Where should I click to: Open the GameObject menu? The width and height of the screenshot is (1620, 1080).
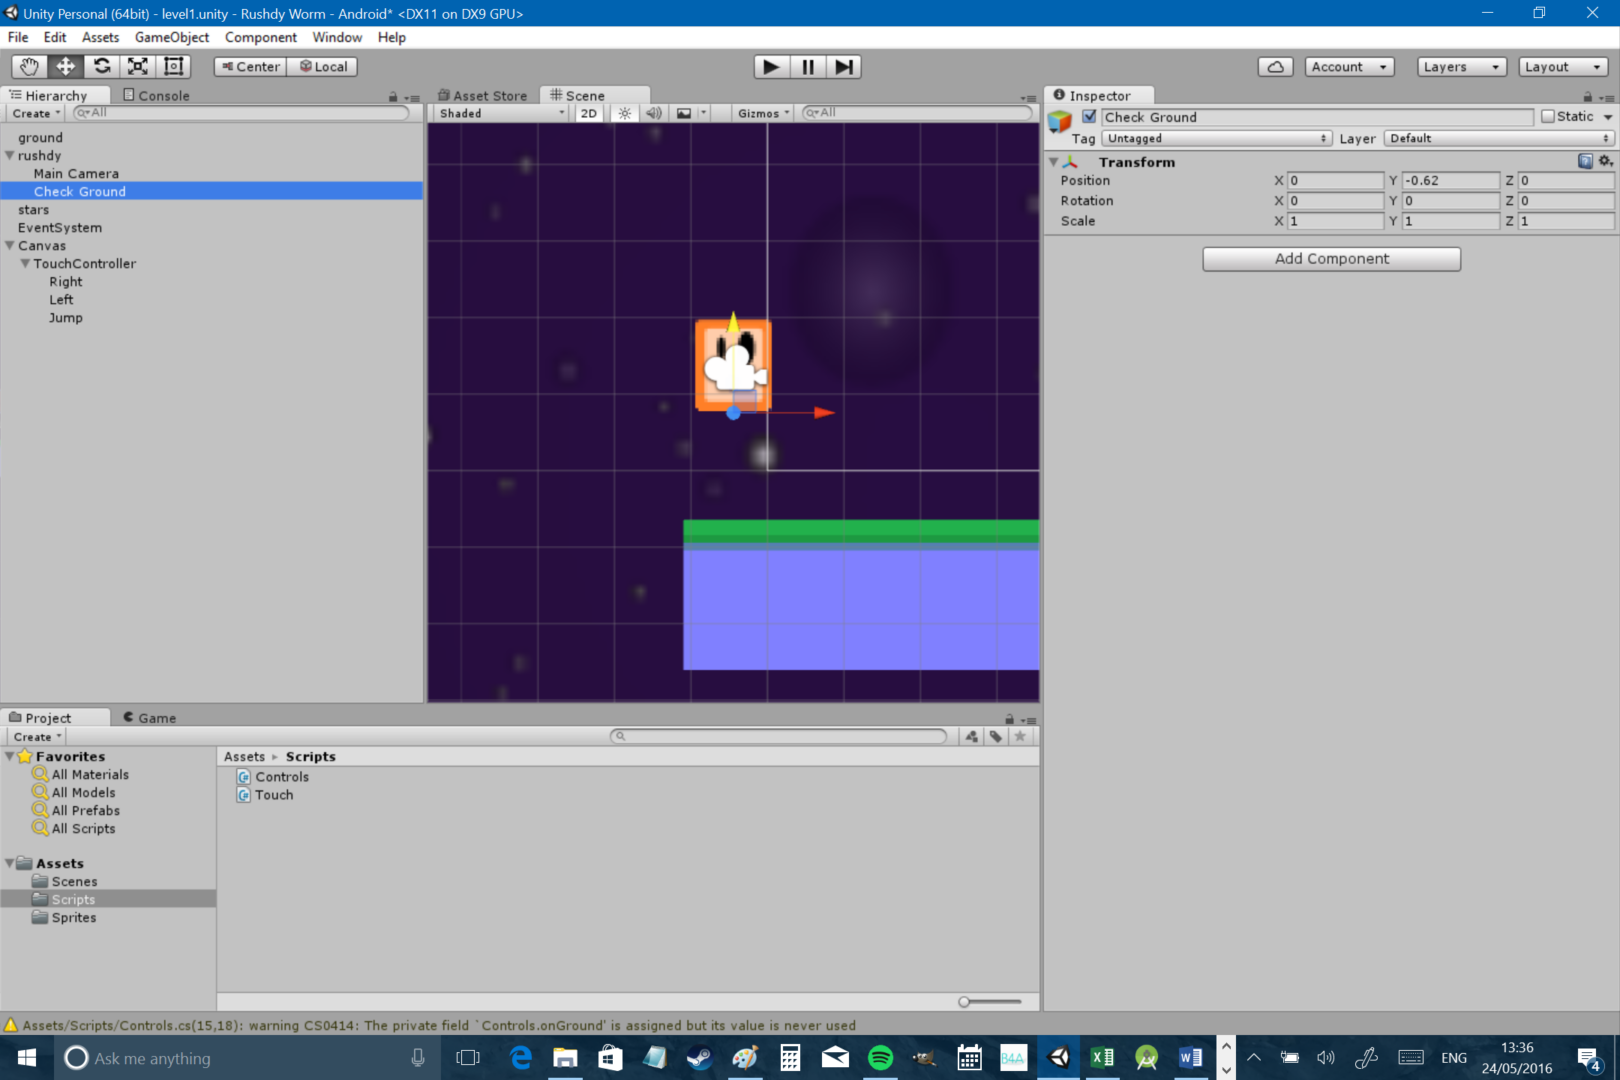(172, 37)
